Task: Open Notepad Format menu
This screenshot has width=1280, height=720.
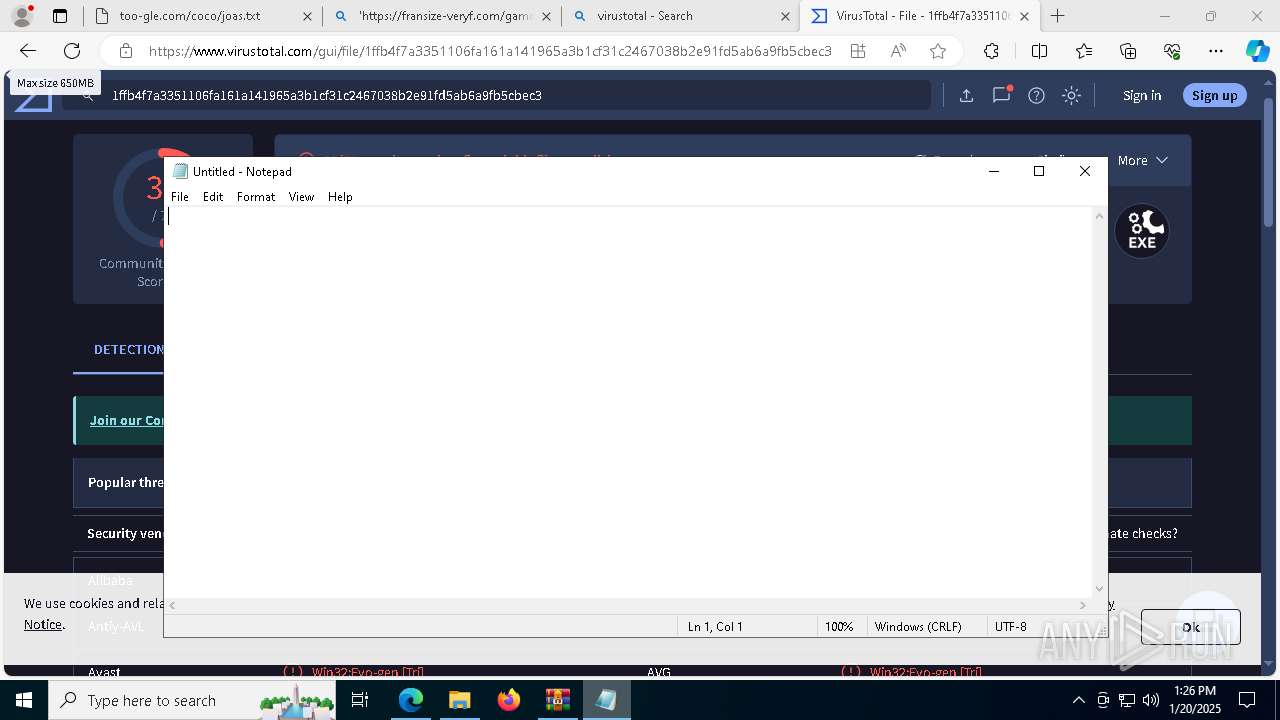Action: (256, 197)
